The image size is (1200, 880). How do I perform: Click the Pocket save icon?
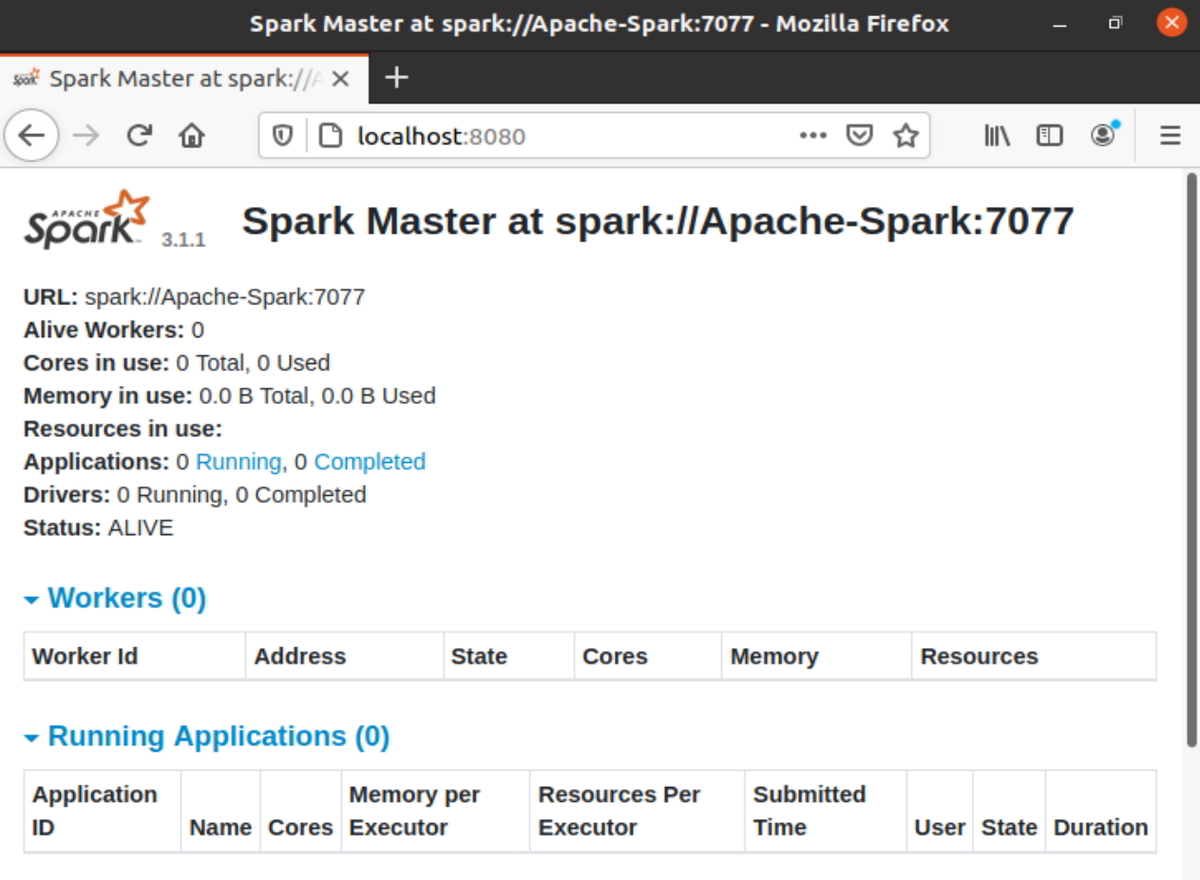[860, 135]
